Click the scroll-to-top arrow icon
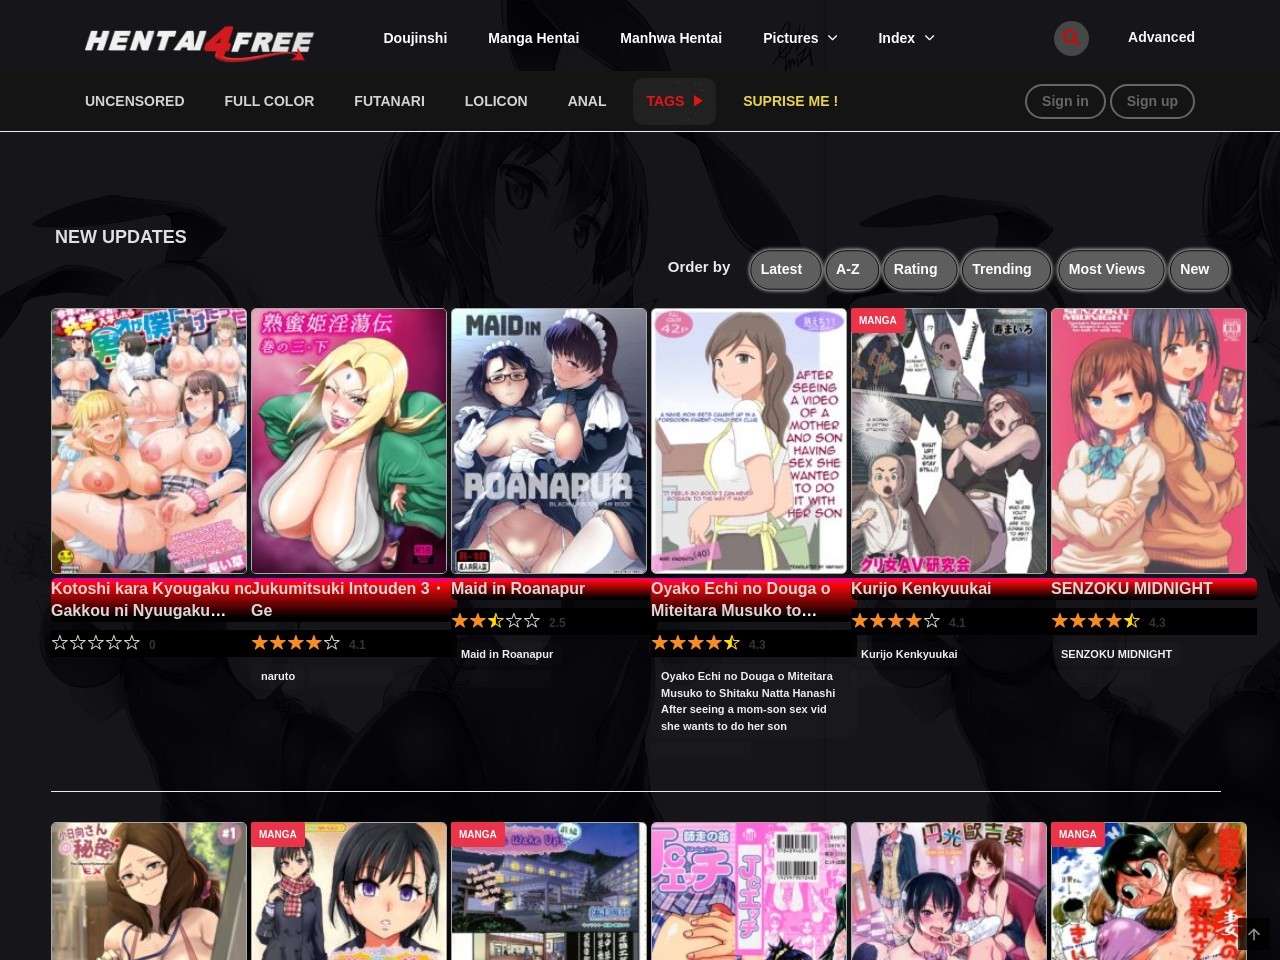Viewport: 1280px width, 960px height. 1254,935
